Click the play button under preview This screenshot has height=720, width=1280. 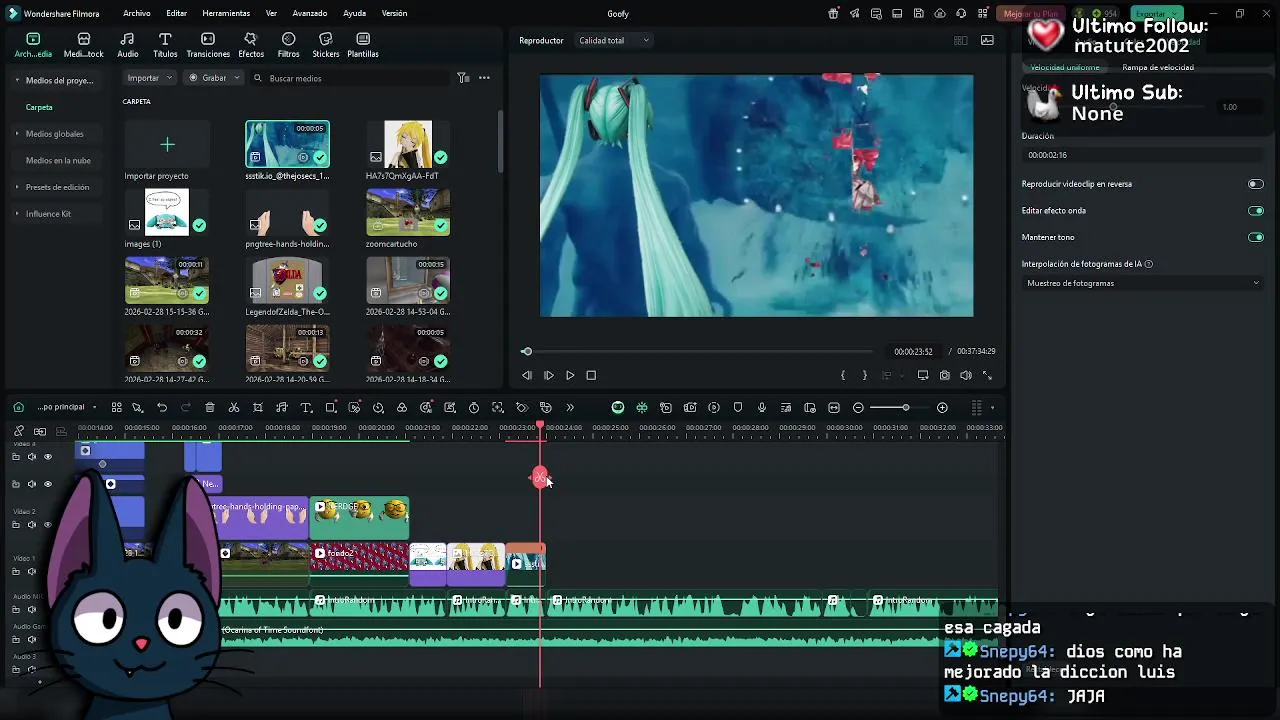click(570, 375)
